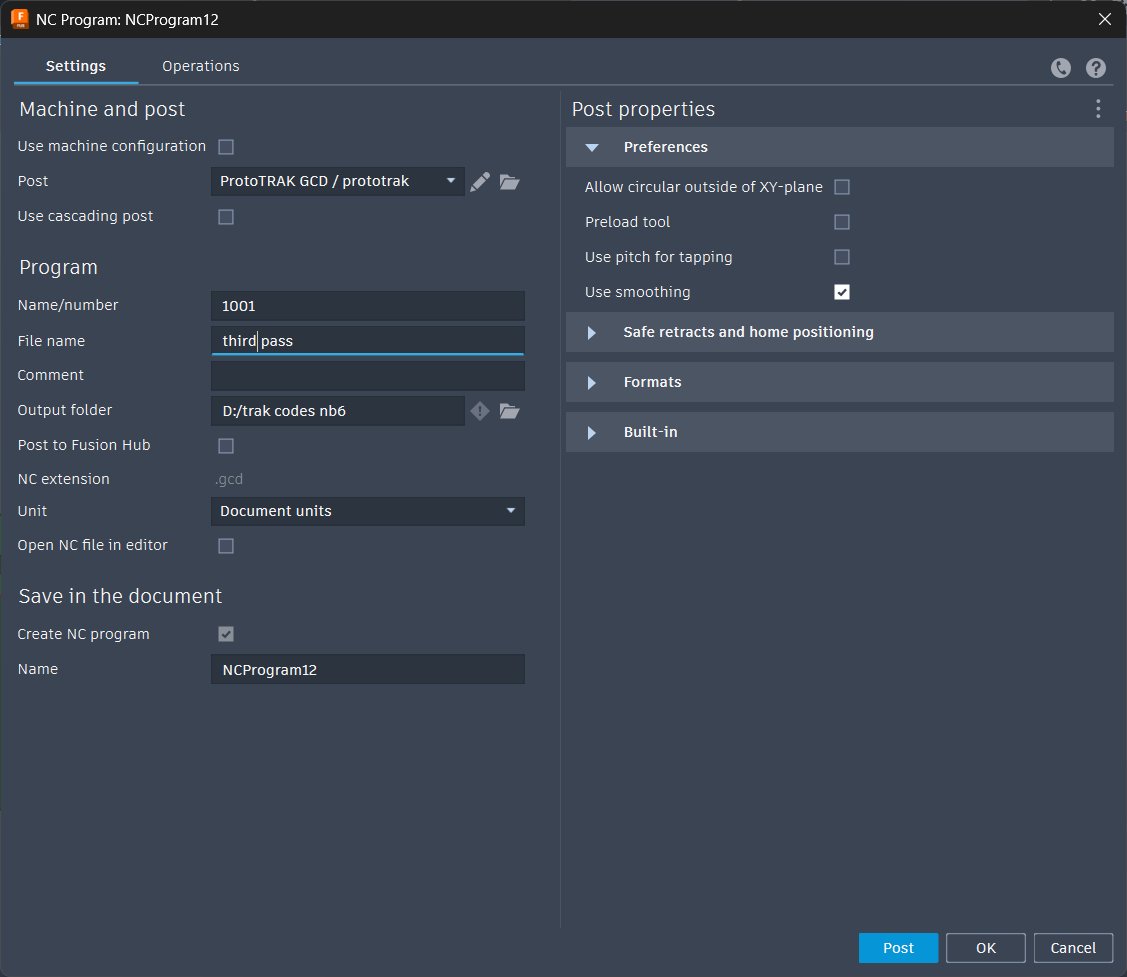1127x977 pixels.
Task: Toggle Use cascading post checkbox
Action: click(x=226, y=216)
